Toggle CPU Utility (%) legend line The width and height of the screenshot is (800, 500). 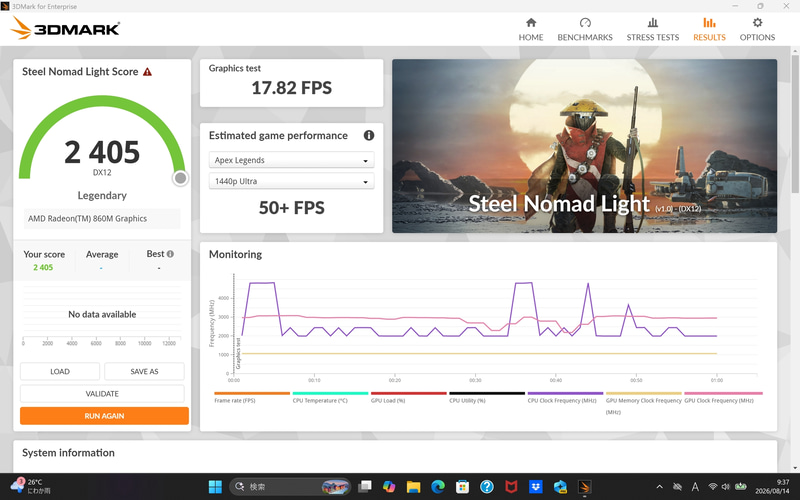[x=487, y=397]
